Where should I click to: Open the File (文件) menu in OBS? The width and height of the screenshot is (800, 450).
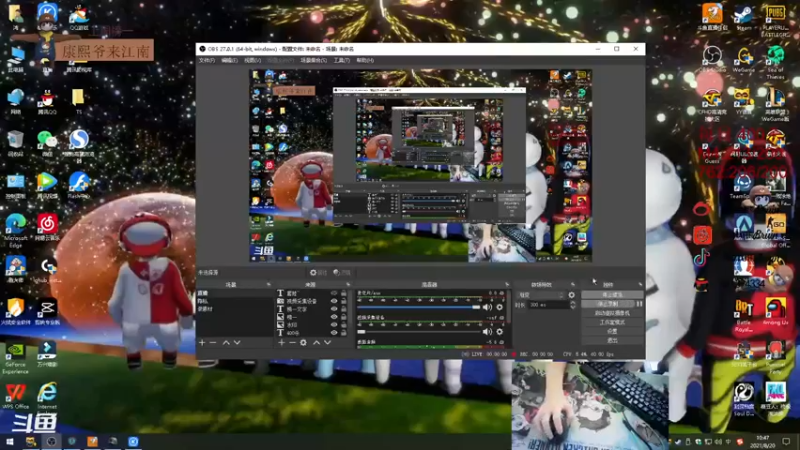(x=207, y=60)
